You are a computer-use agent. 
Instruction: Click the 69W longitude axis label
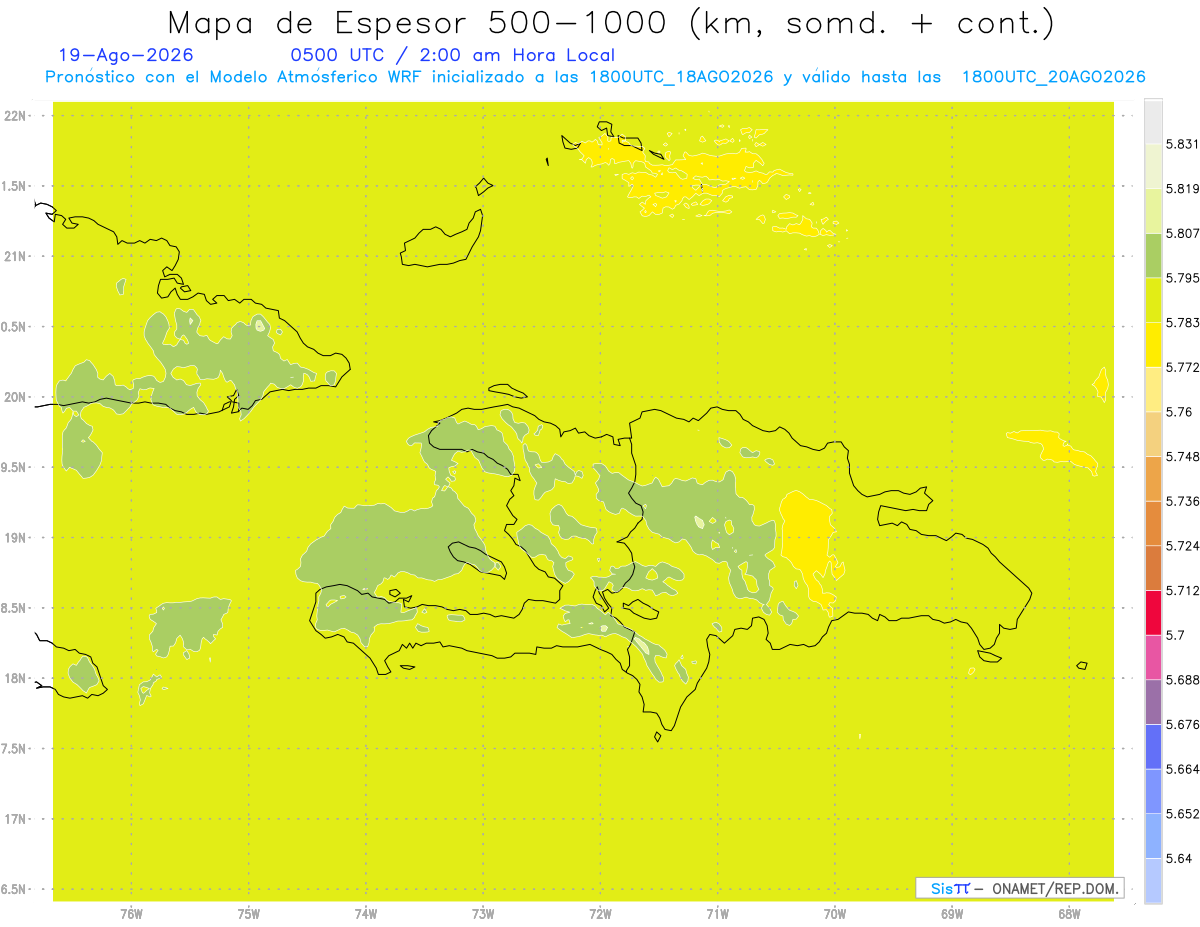[x=952, y=914]
